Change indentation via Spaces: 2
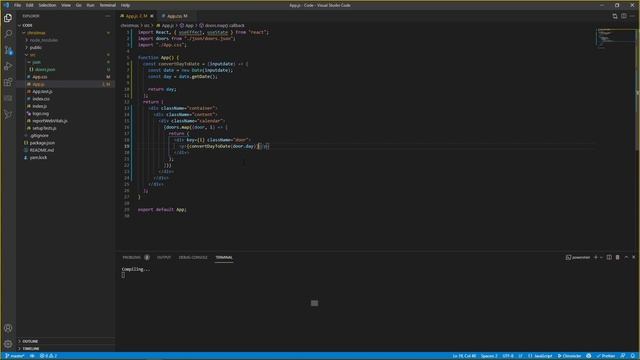This screenshot has height=360, width=640. pos(489,356)
